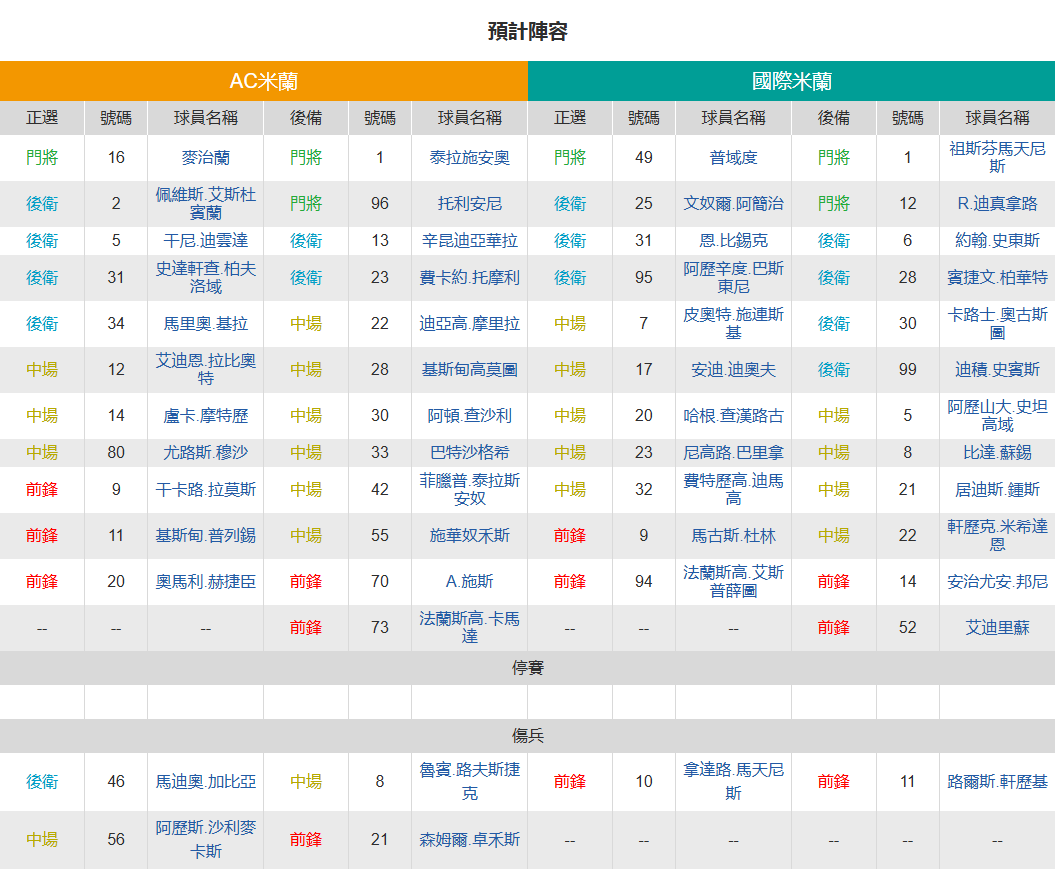Open 尼高路.巴里拿 player link

(x=733, y=452)
